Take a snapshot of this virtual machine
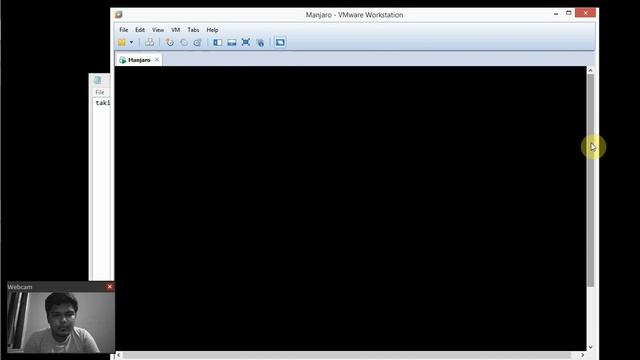Viewport: 640px width, 360px height. pos(169,42)
